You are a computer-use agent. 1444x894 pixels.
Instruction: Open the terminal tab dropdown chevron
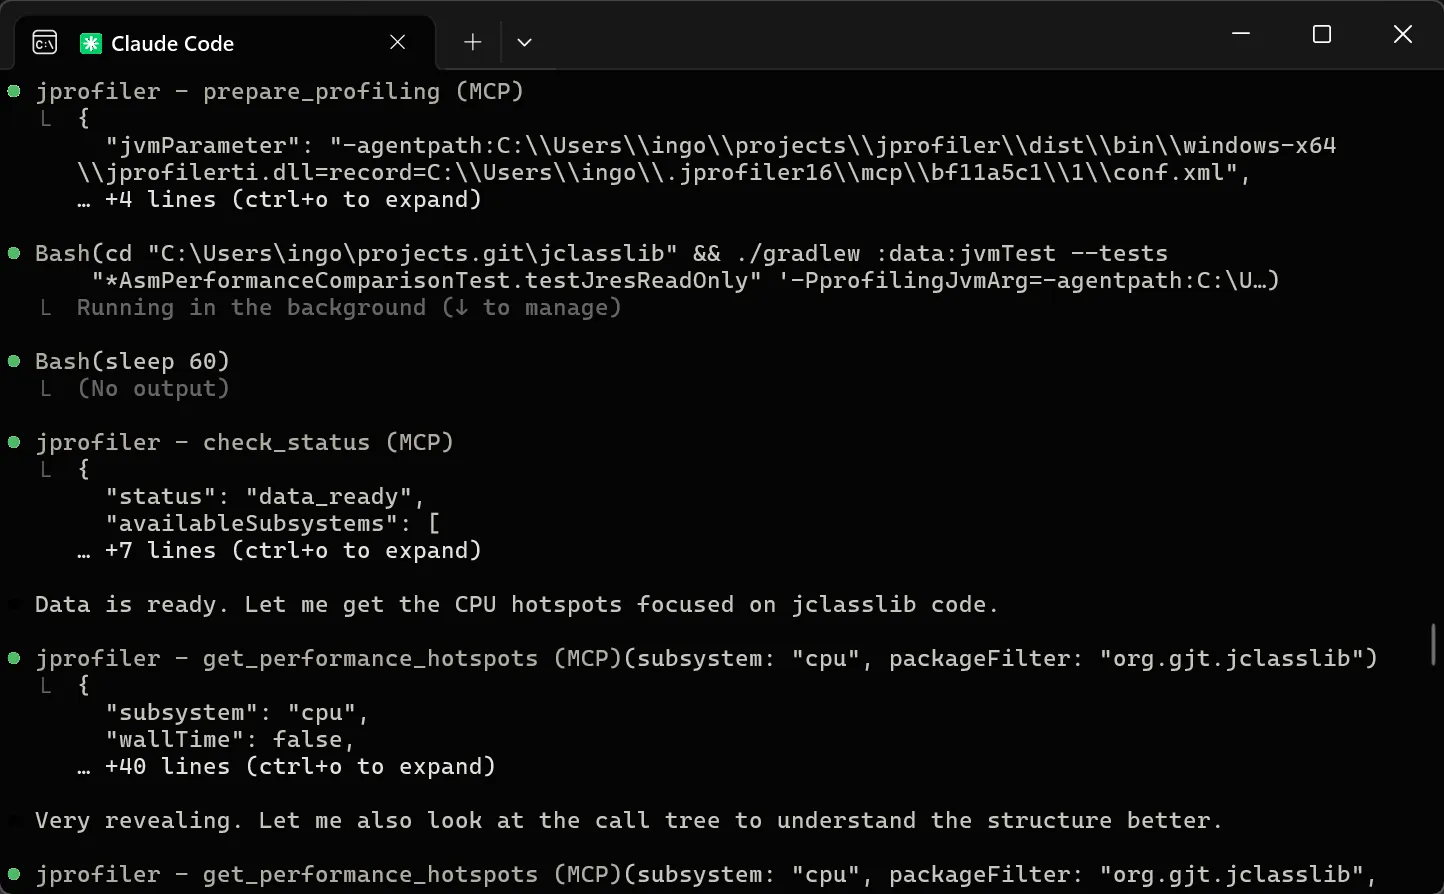[524, 42]
